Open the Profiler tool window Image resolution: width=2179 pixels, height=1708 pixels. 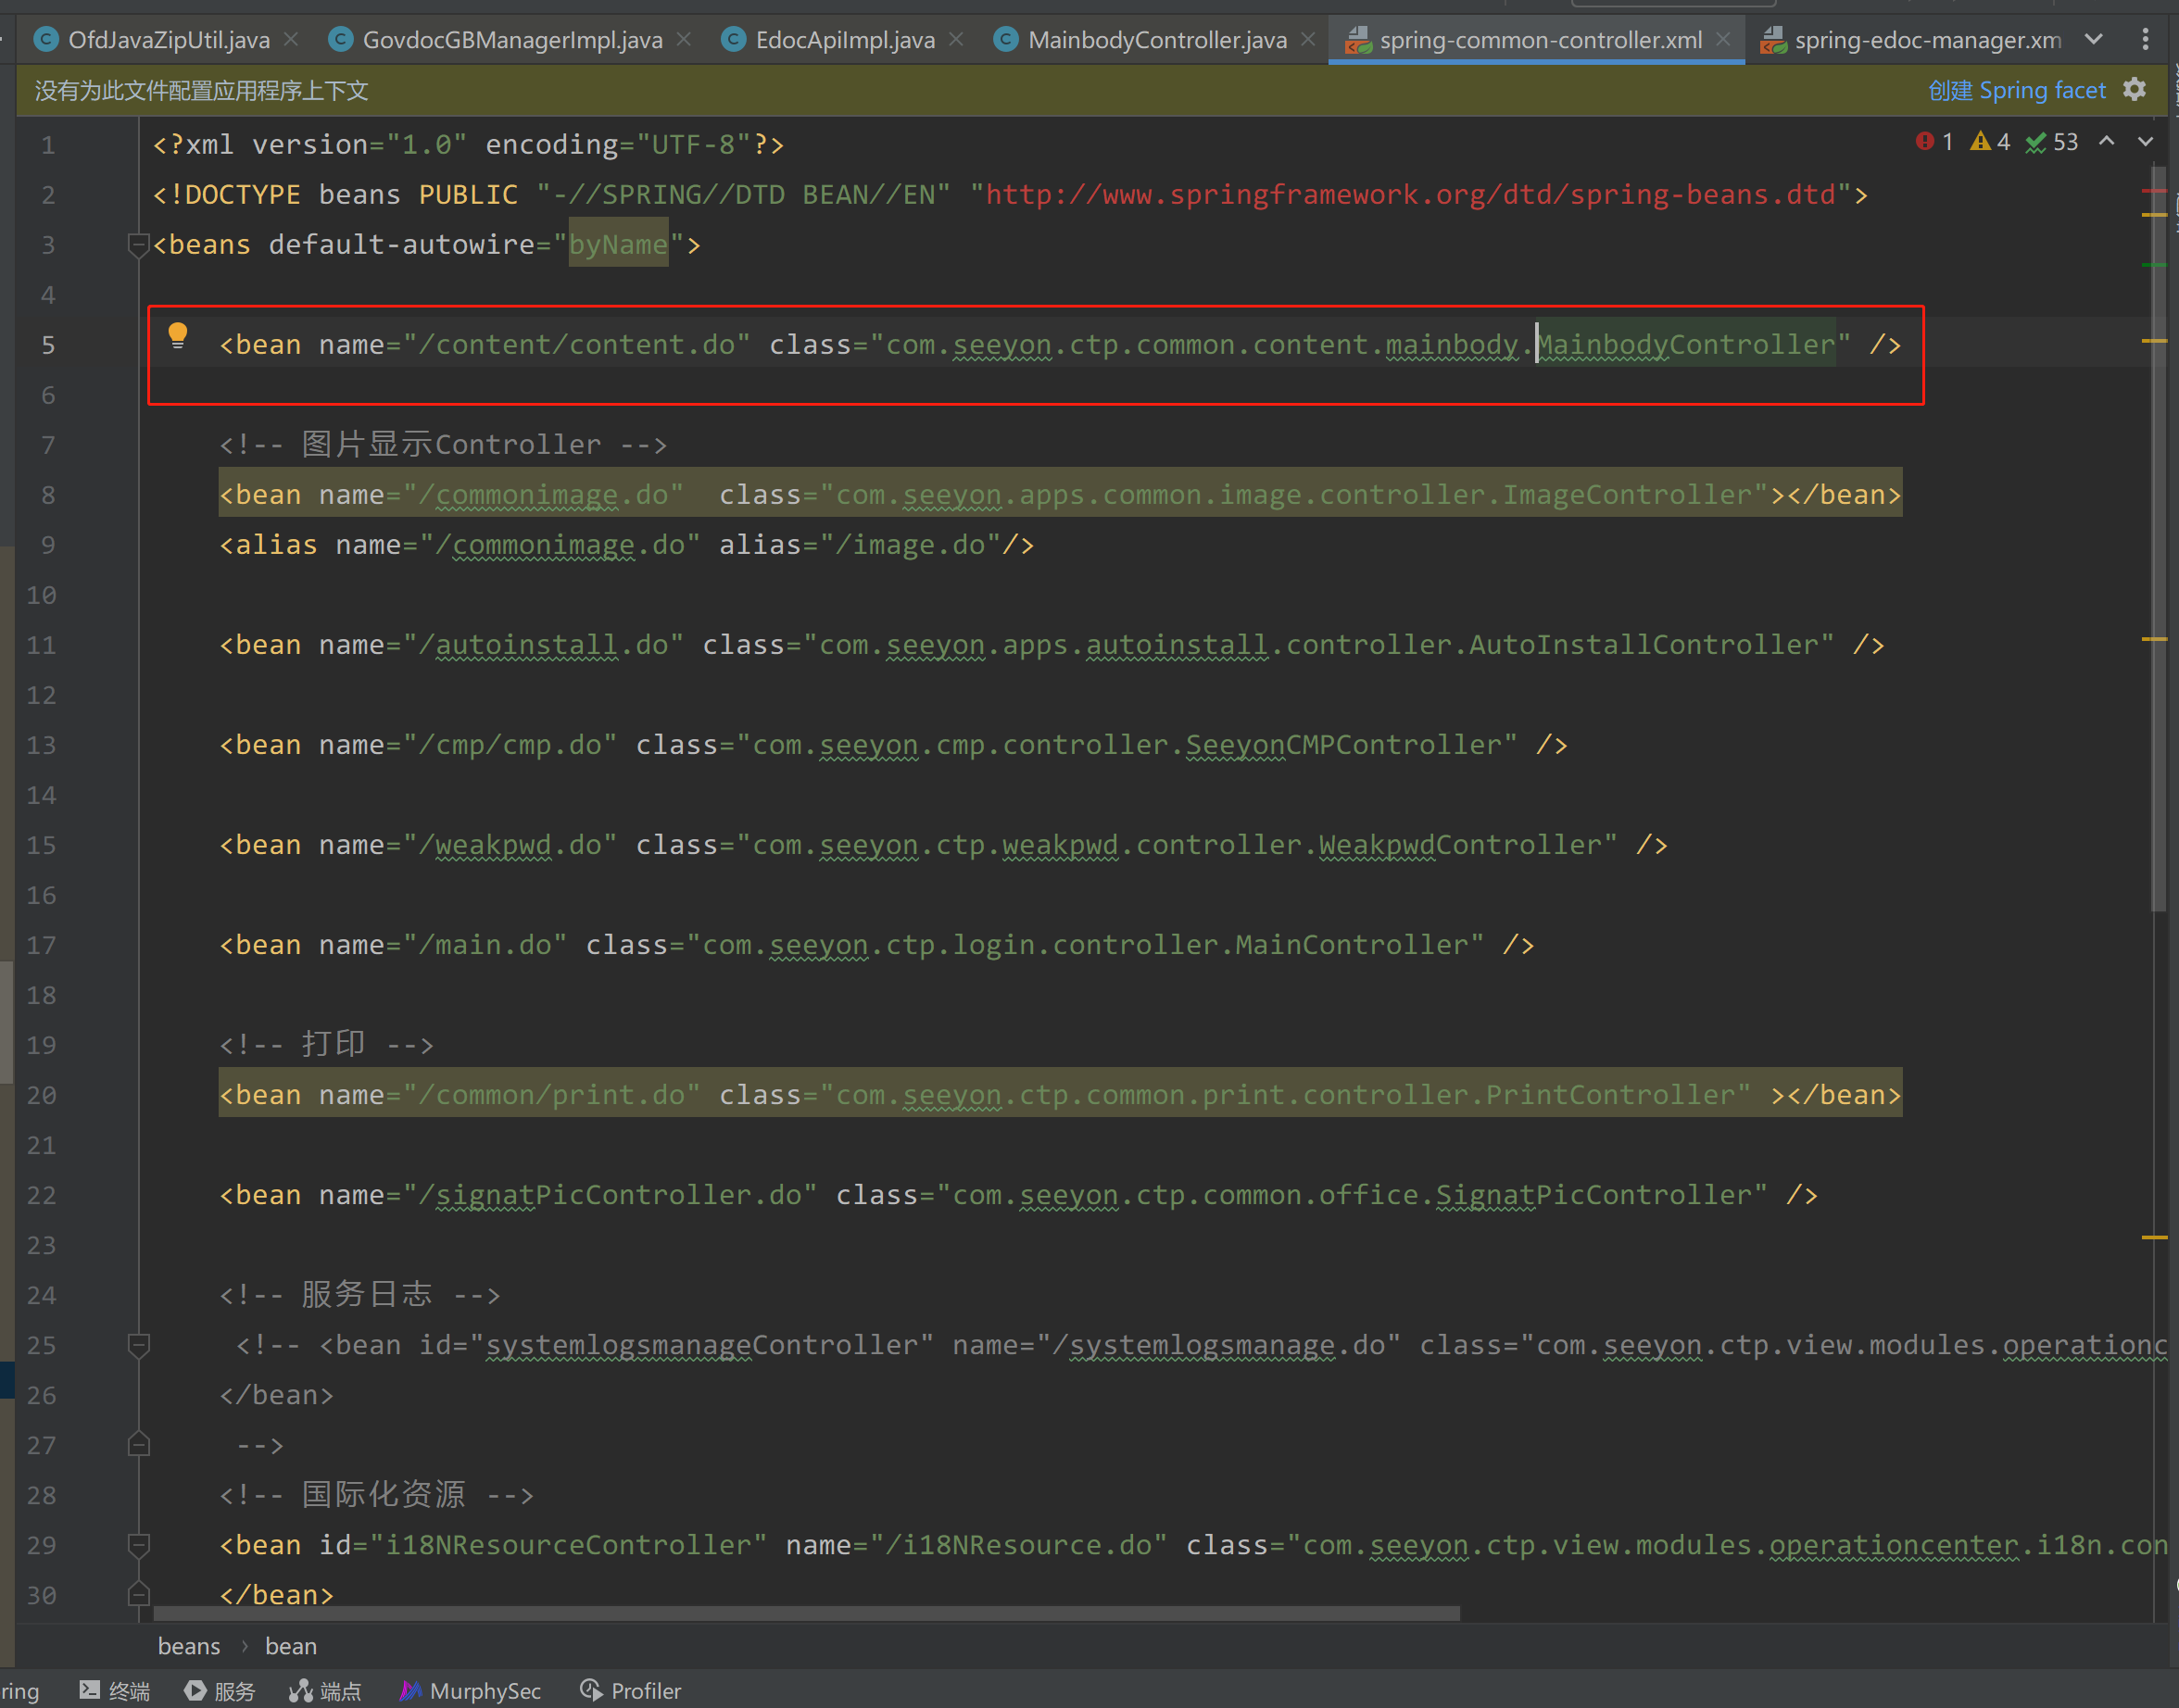coord(631,1690)
